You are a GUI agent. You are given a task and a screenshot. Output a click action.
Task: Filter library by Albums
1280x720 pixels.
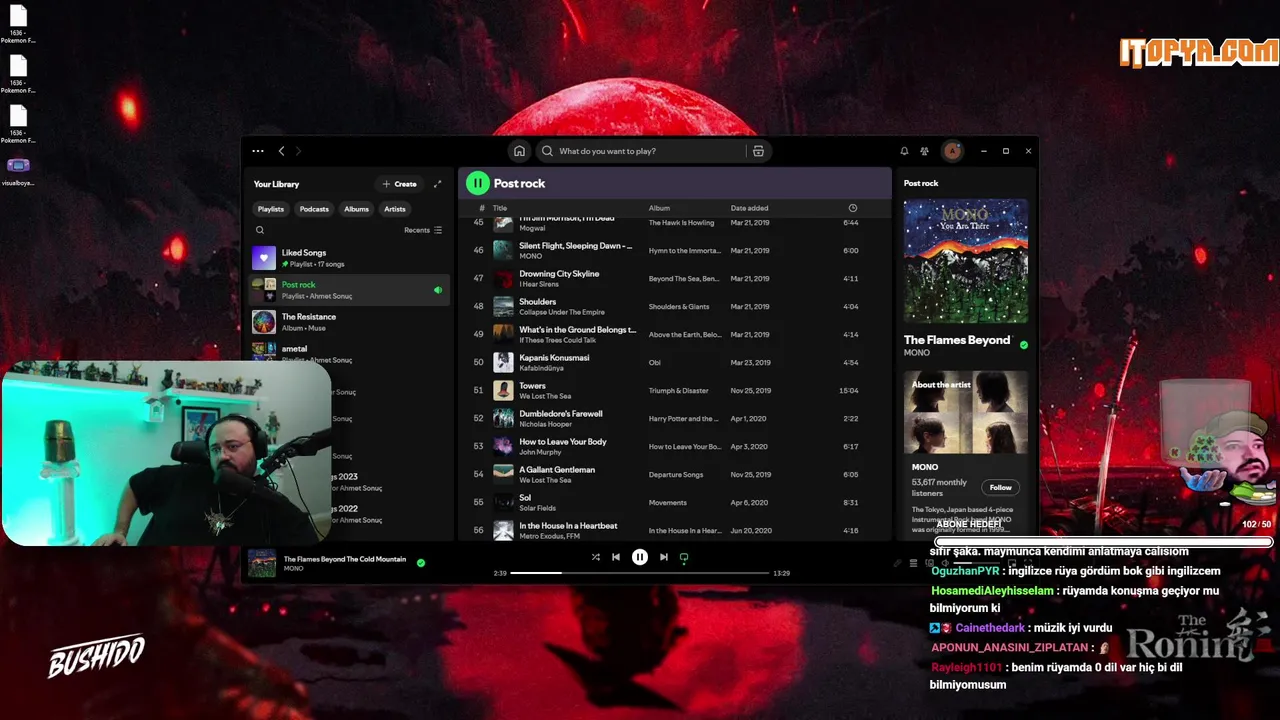(x=357, y=209)
